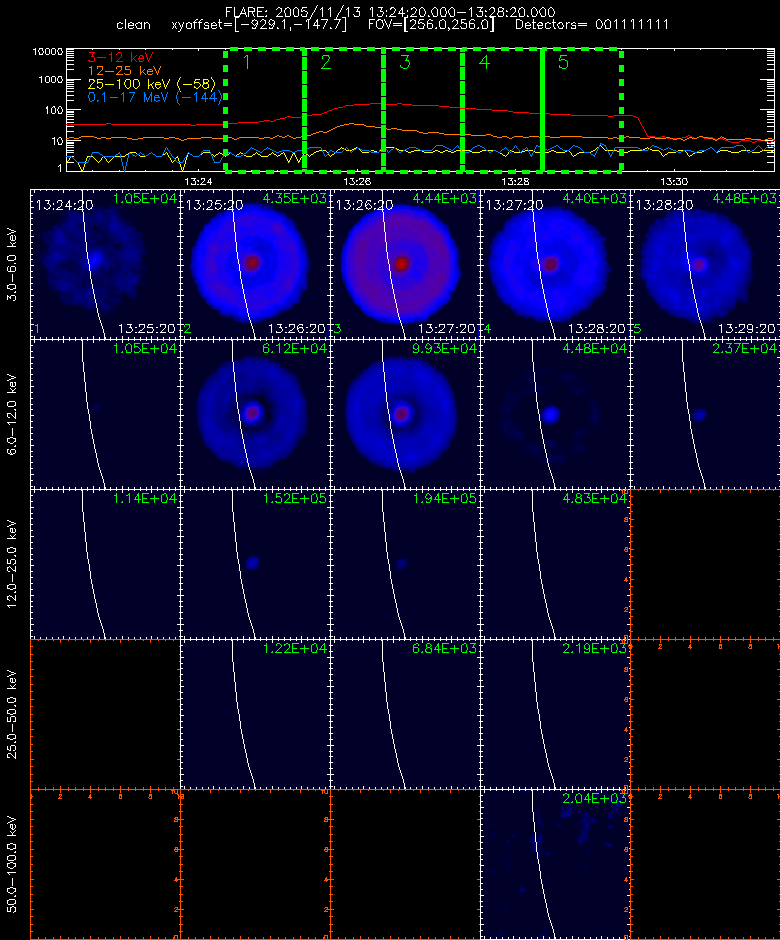View the 12.0-25.0 keV image labeled 1.14E+04
Screen dimensions: 780x940
pyautogui.click(x=105, y=564)
